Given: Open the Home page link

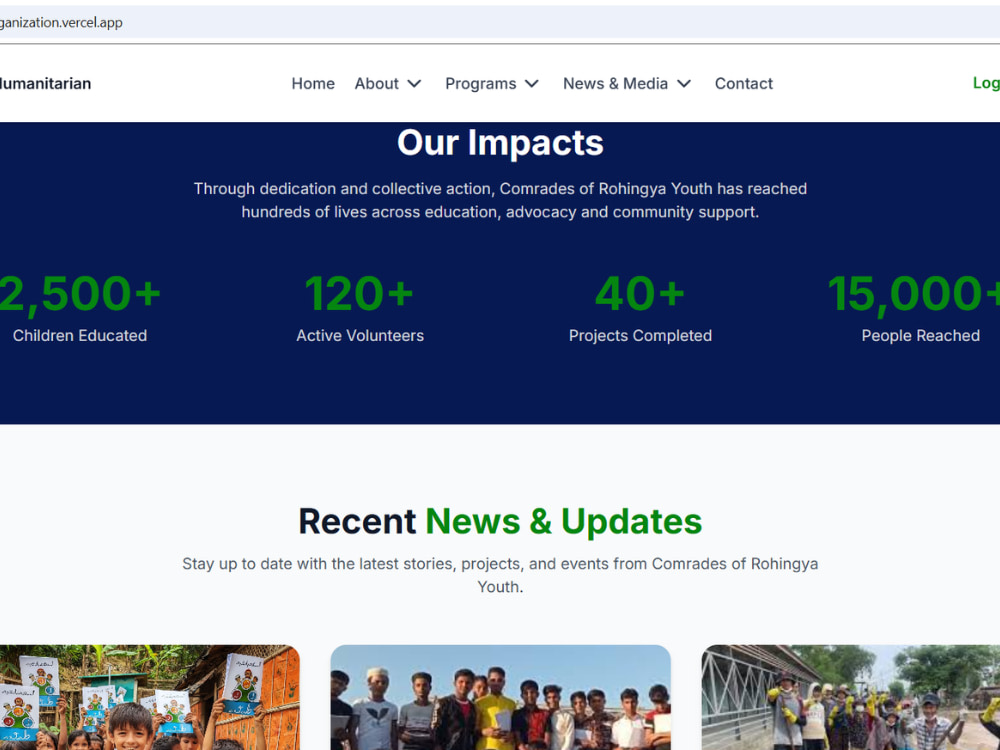Looking at the screenshot, I should (312, 84).
